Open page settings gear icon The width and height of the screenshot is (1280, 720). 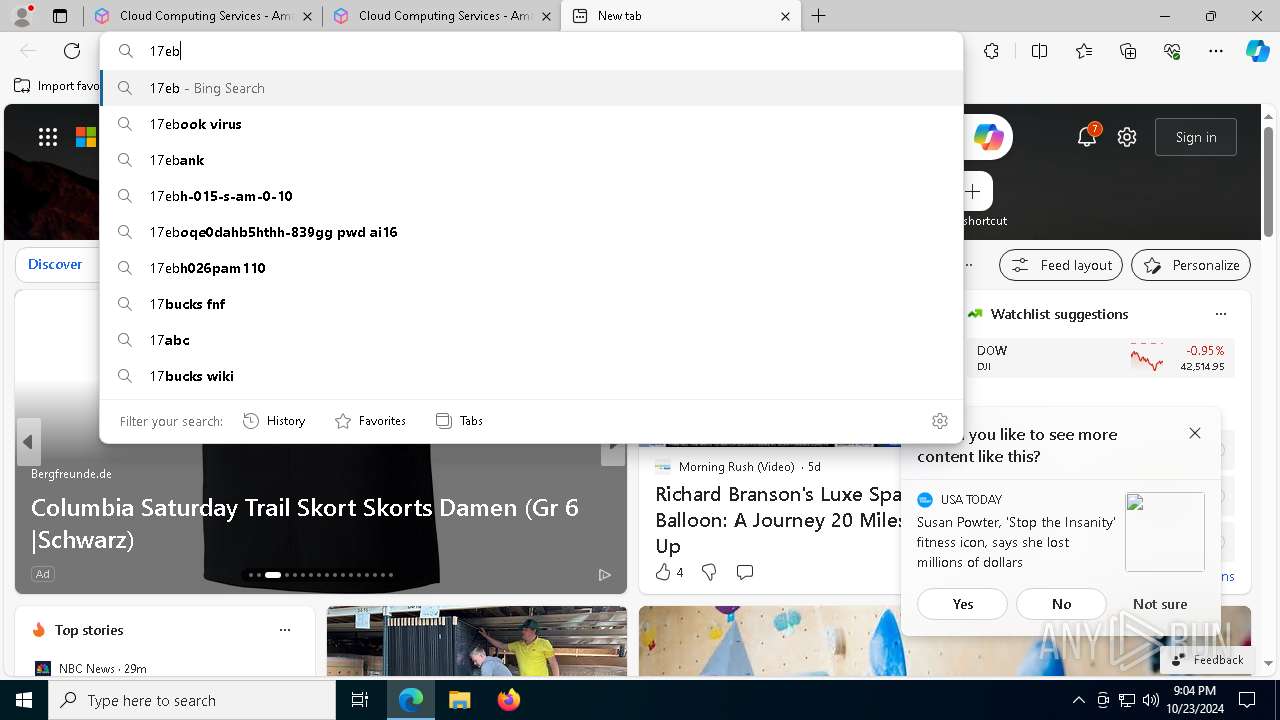(x=1127, y=137)
